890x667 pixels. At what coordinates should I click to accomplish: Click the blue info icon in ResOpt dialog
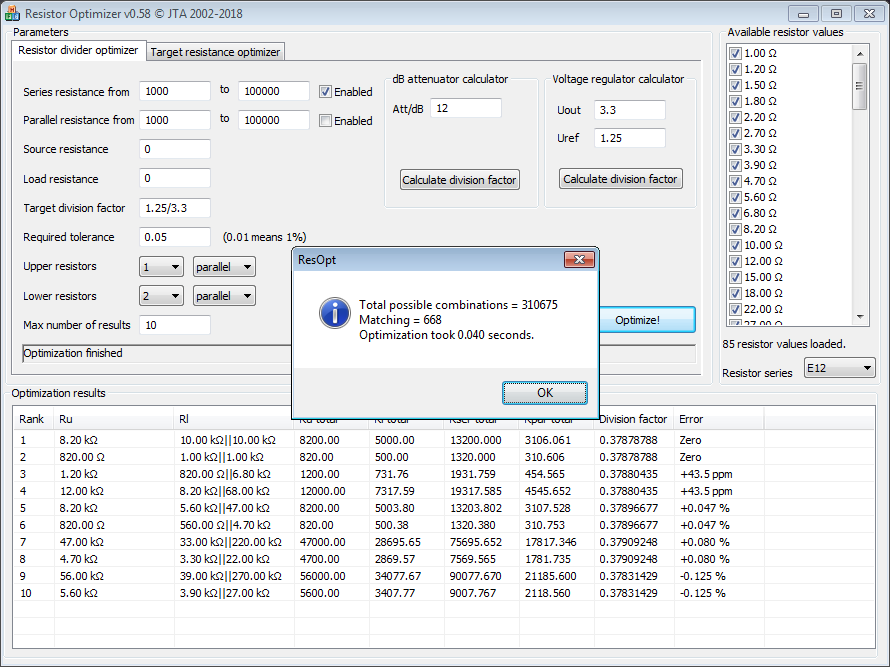tap(333, 312)
